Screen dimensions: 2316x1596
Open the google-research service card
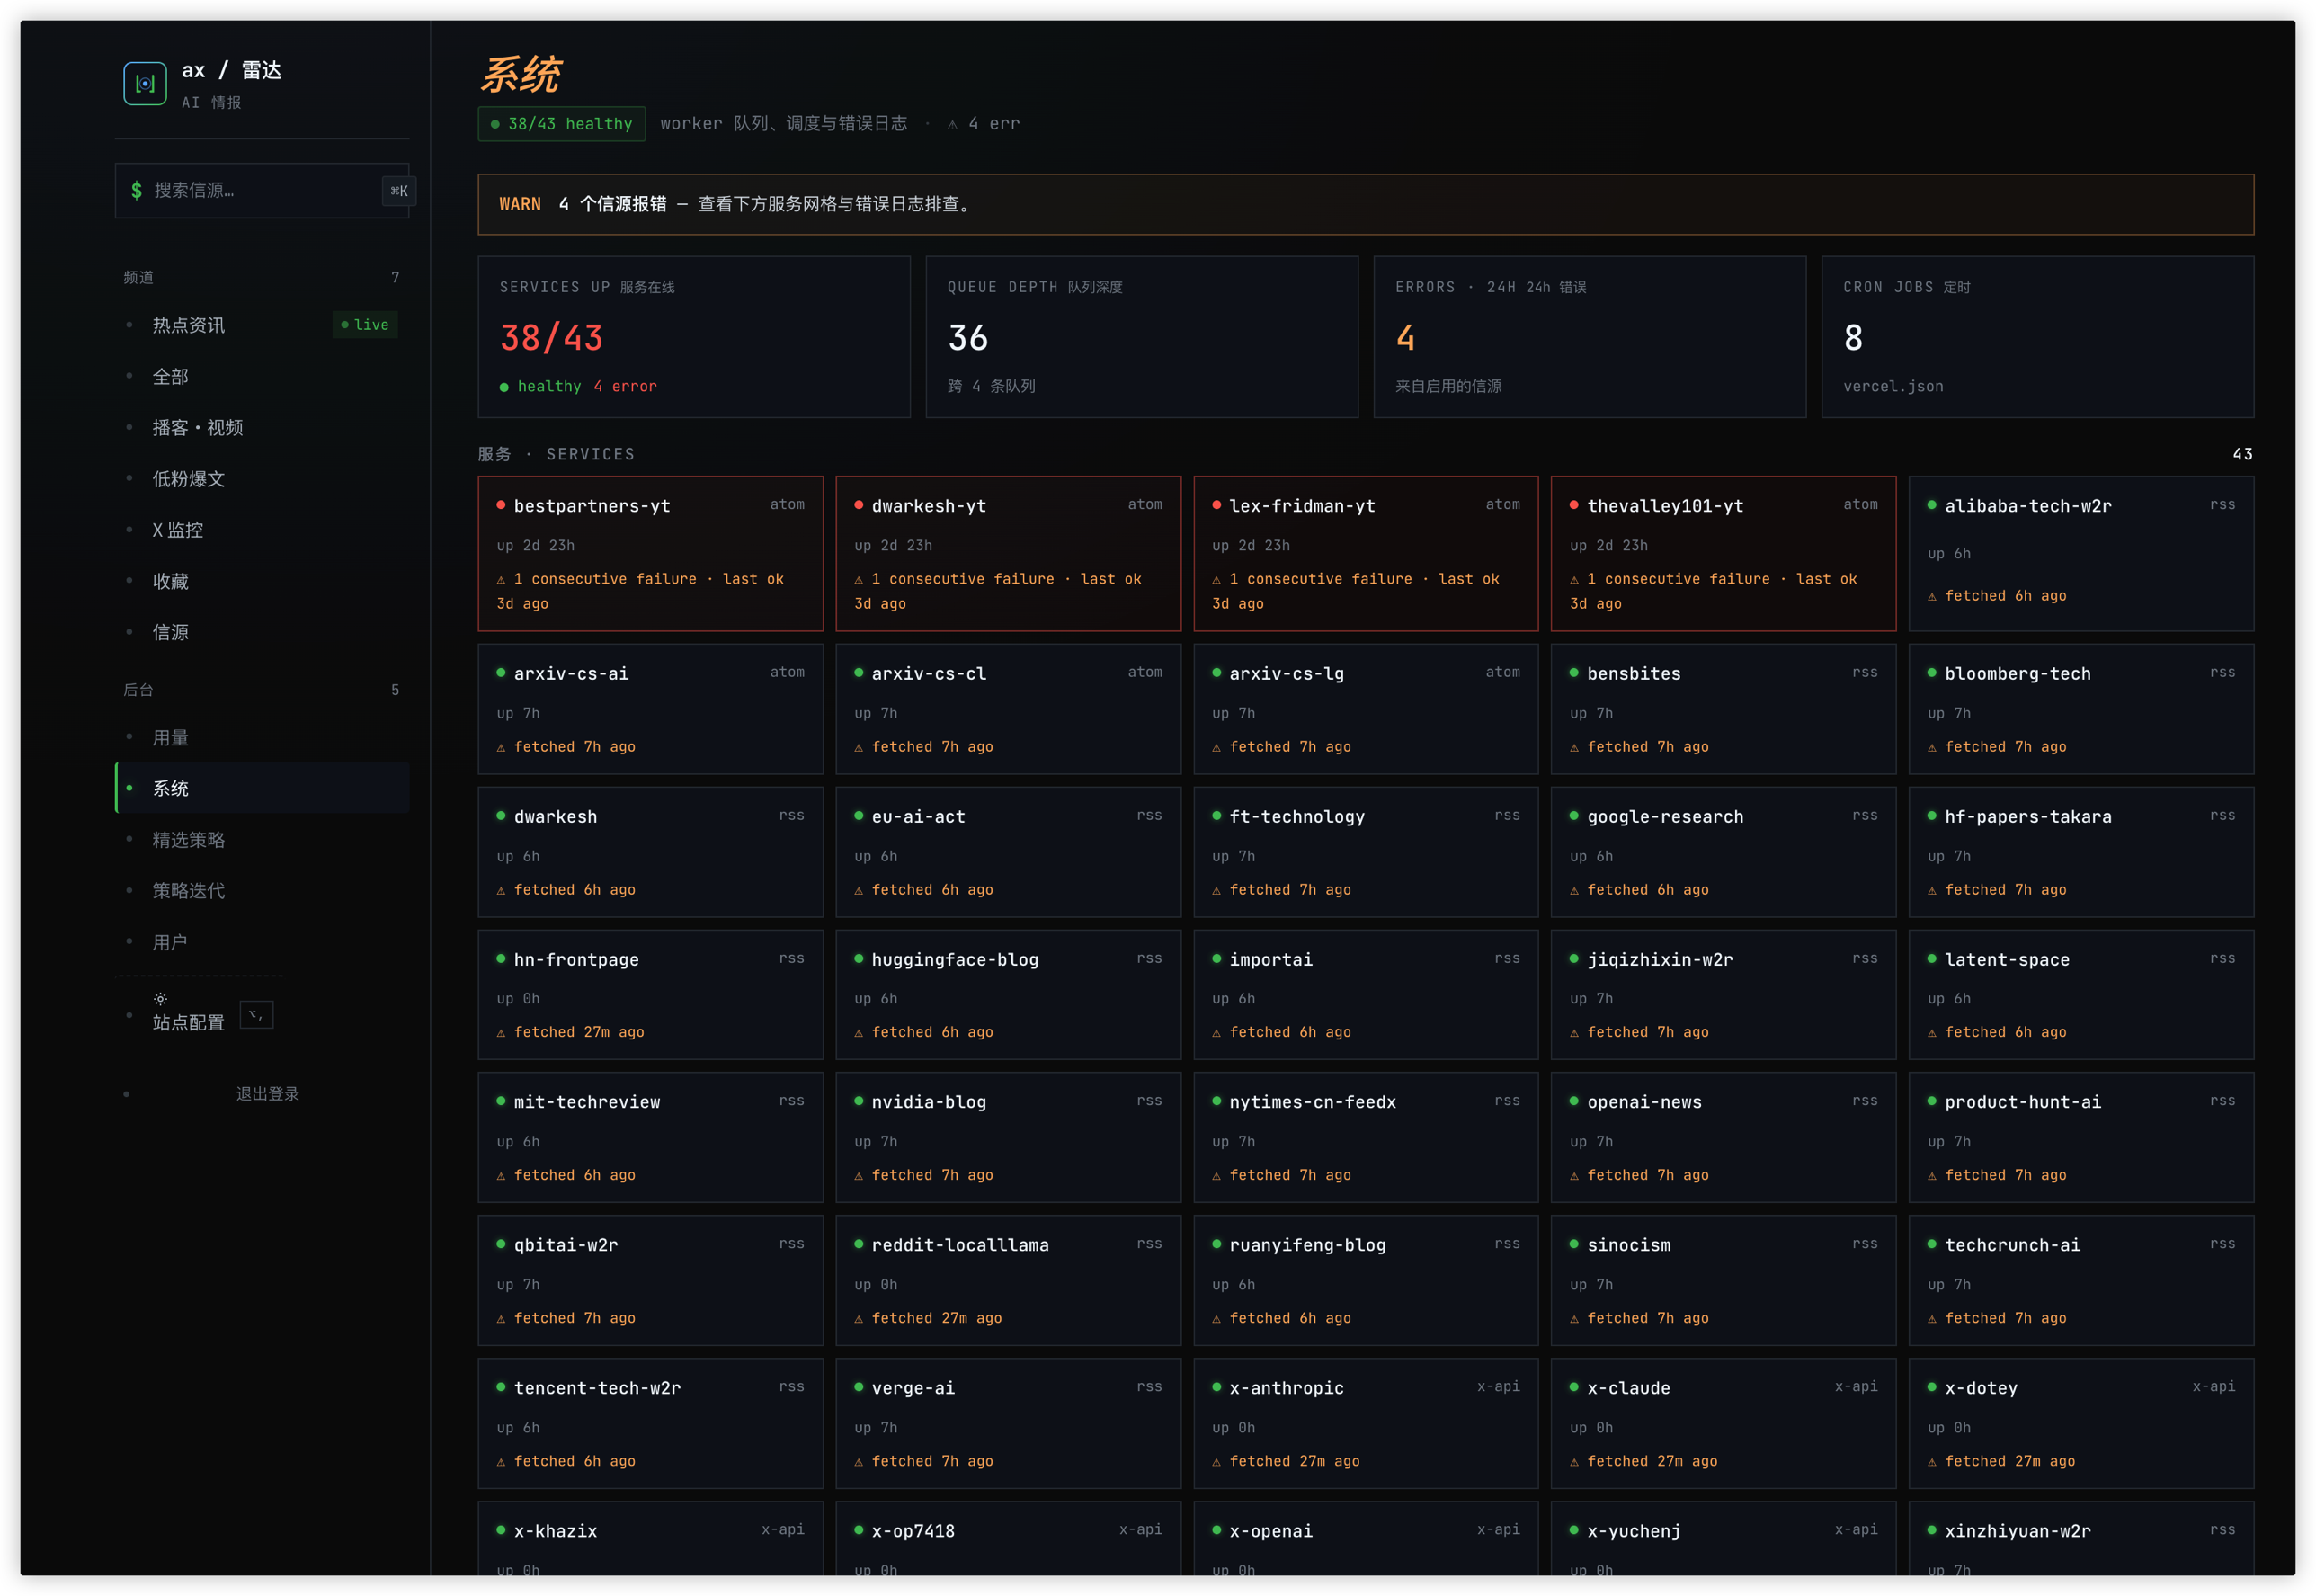pyautogui.click(x=1723, y=852)
